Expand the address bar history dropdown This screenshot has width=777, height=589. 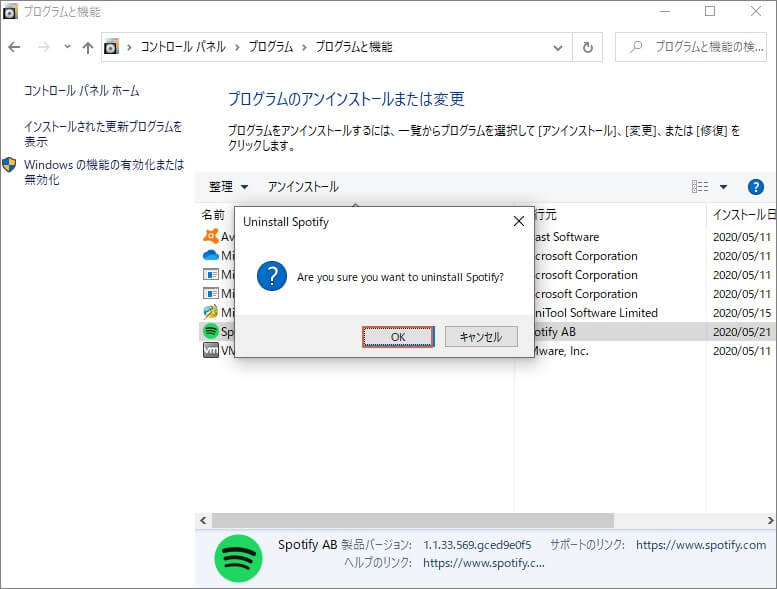point(558,48)
